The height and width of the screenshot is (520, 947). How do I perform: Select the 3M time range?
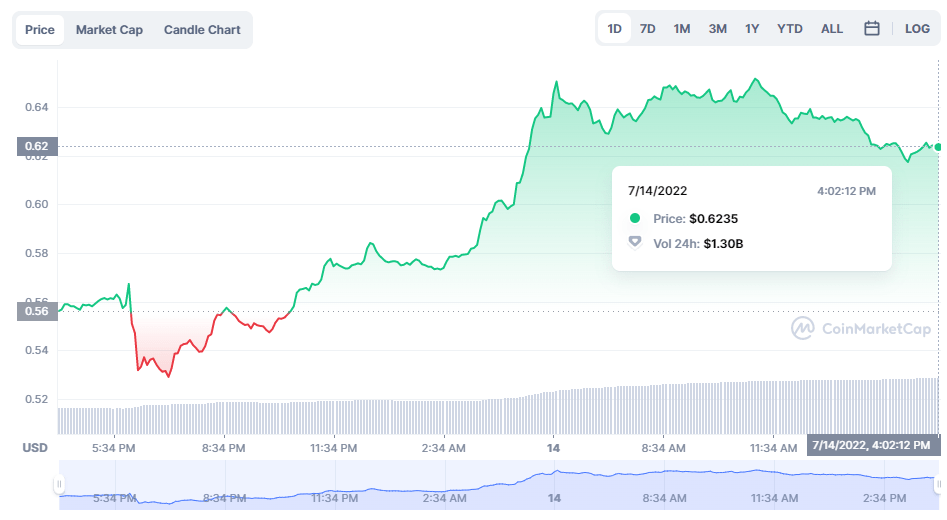pyautogui.click(x=717, y=29)
